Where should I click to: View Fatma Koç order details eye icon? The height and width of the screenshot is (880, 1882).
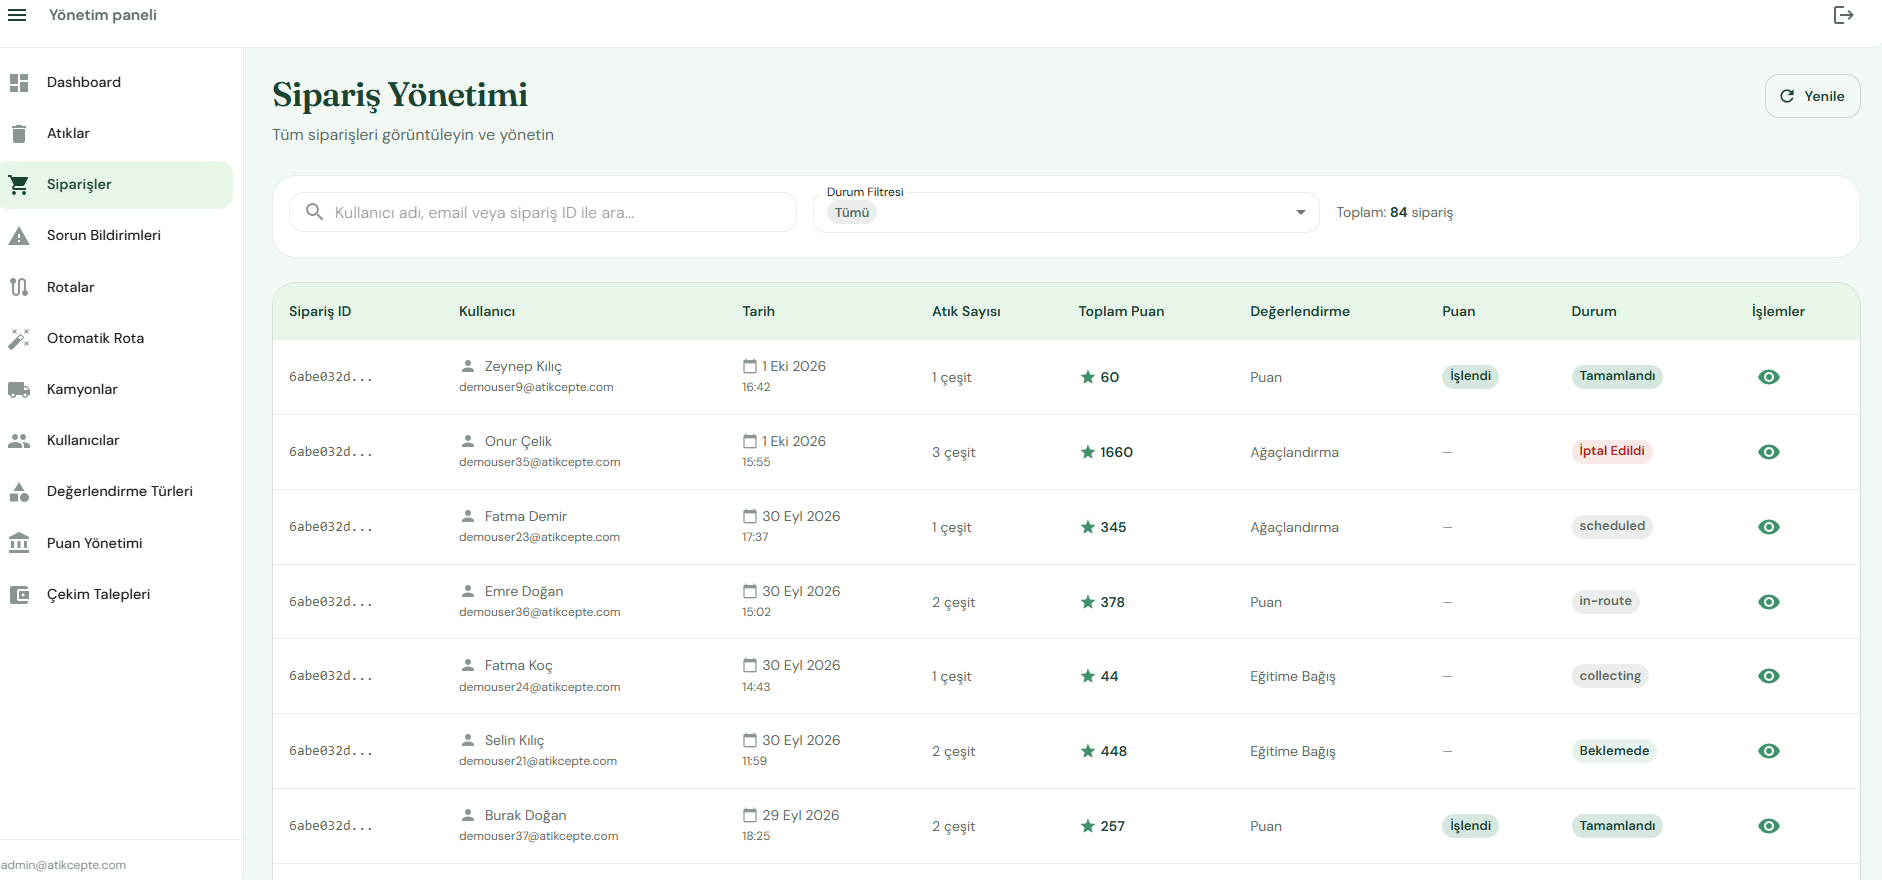[x=1769, y=676]
